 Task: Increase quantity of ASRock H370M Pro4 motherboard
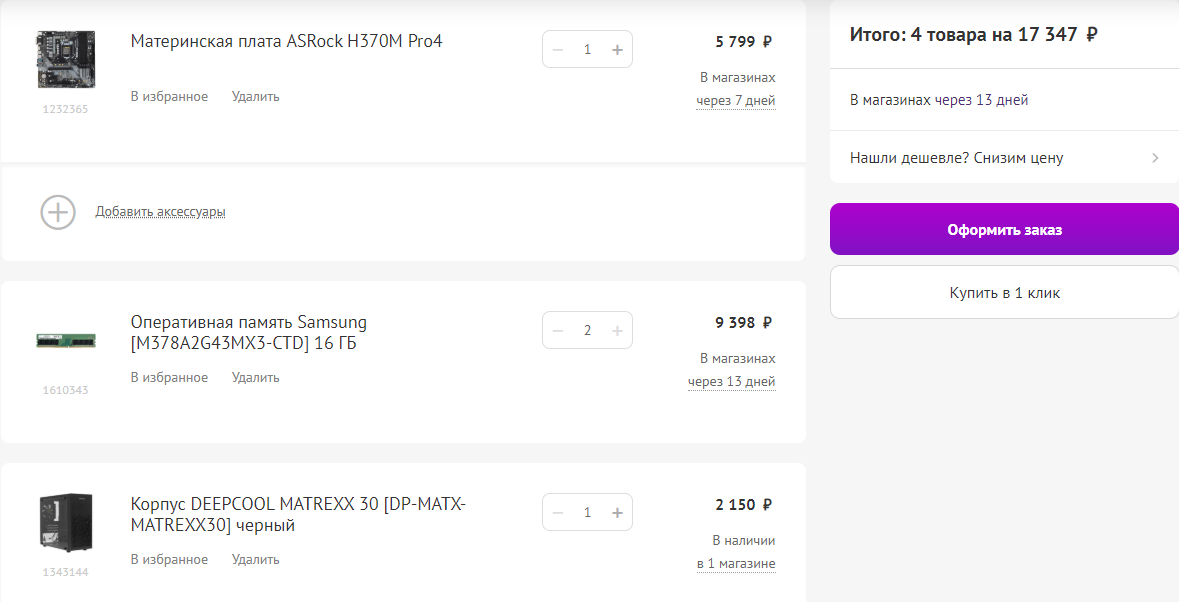(617, 49)
